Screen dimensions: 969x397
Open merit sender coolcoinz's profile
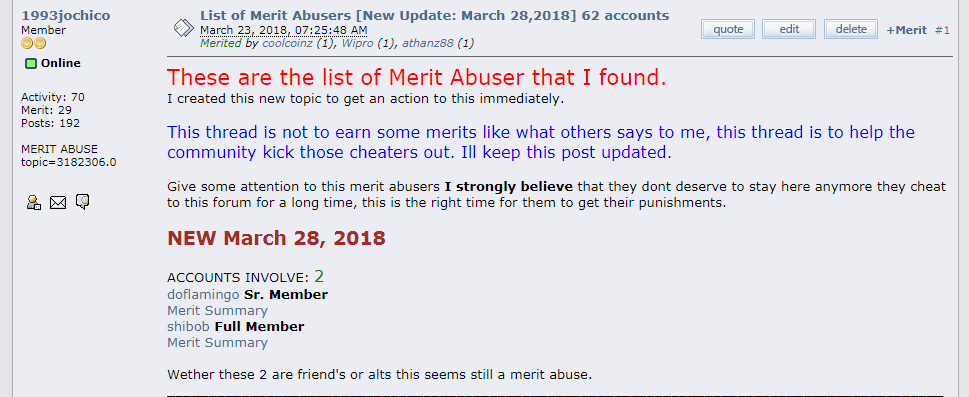pyautogui.click(x=288, y=43)
